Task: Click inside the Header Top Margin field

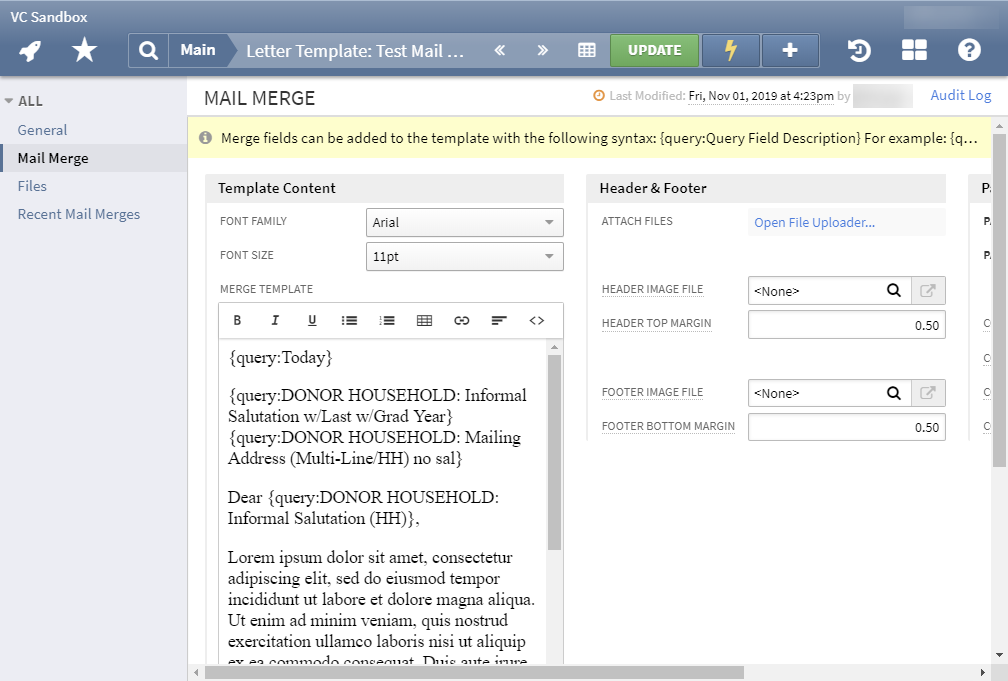Action: [846, 323]
